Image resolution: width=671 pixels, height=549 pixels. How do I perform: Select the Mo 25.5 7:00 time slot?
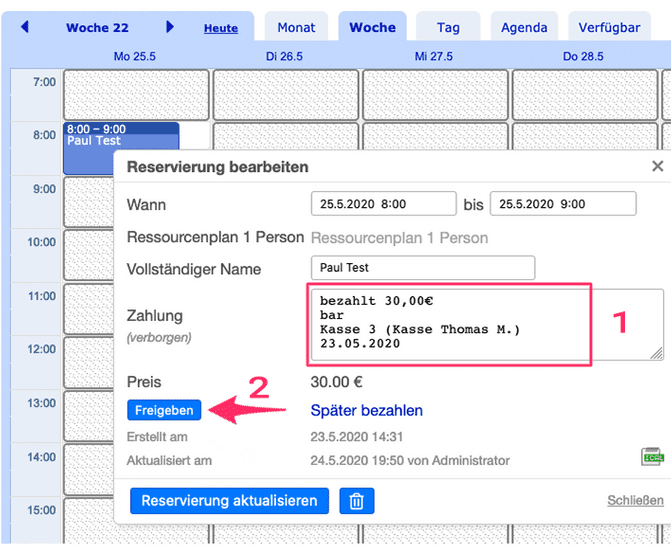tap(137, 95)
